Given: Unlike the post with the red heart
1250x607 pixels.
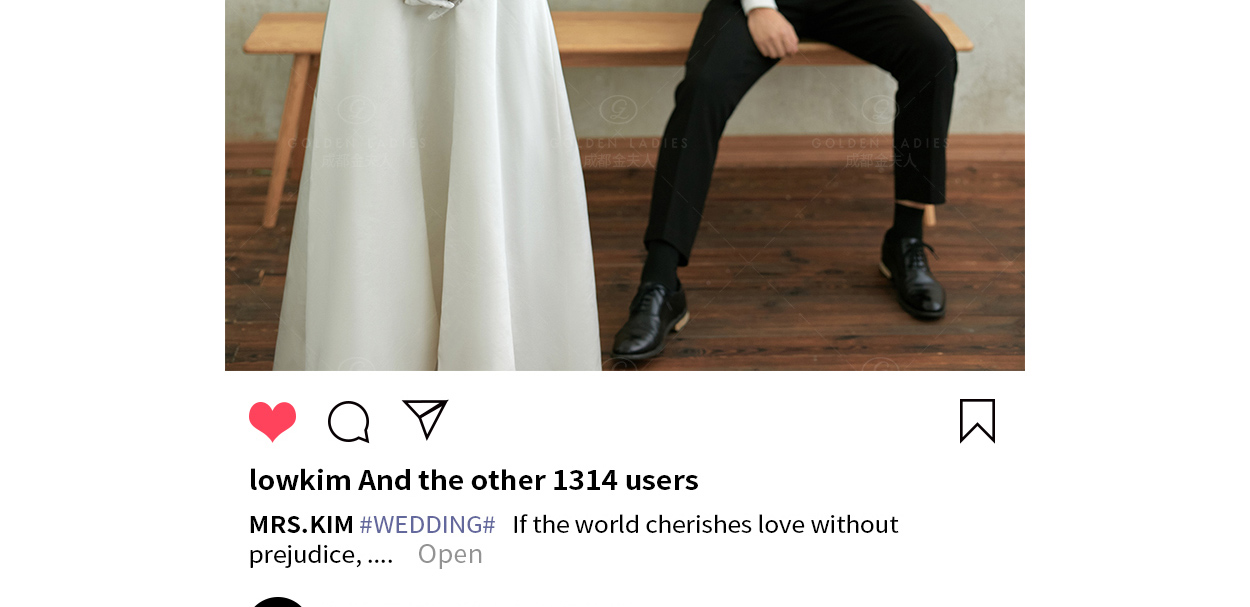Looking at the screenshot, I should point(273,421).
